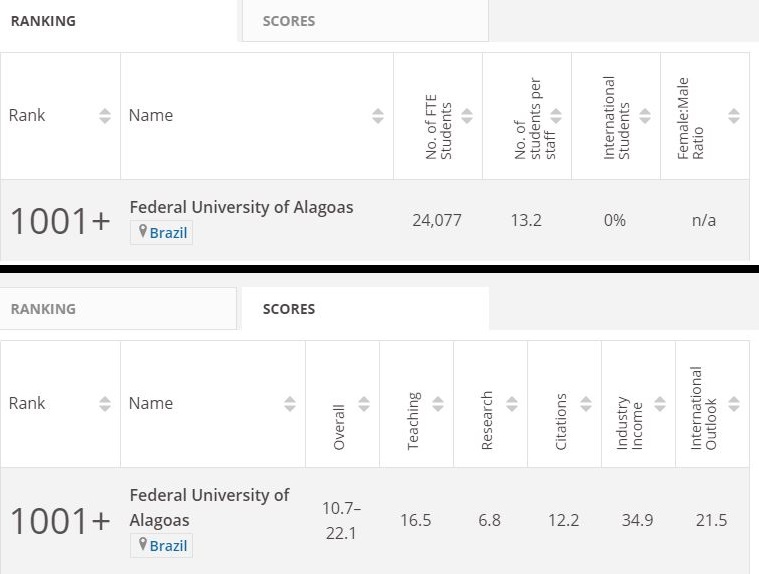The height and width of the screenshot is (574, 759).
Task: Sort by Teaching score arrows
Action: click(438, 404)
